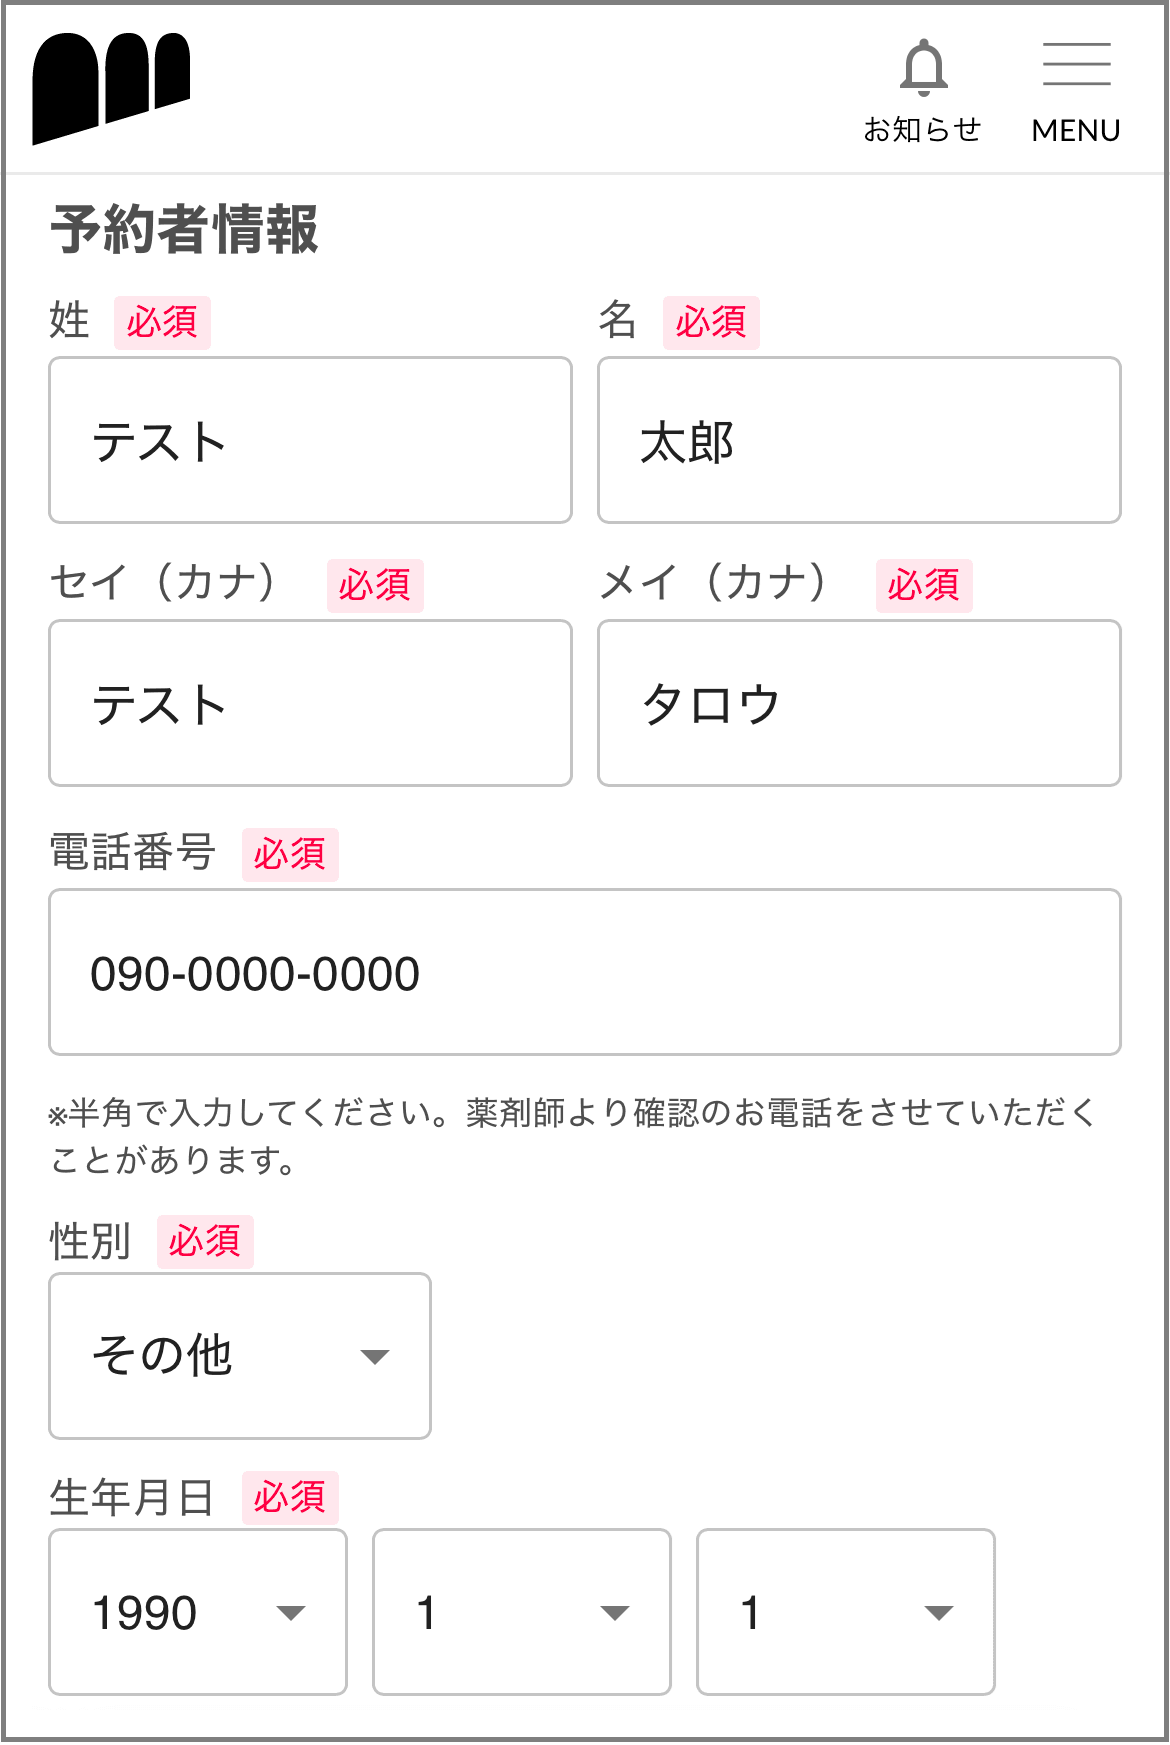Click the MENU text label
This screenshot has width=1170, height=1745.
[1076, 131]
